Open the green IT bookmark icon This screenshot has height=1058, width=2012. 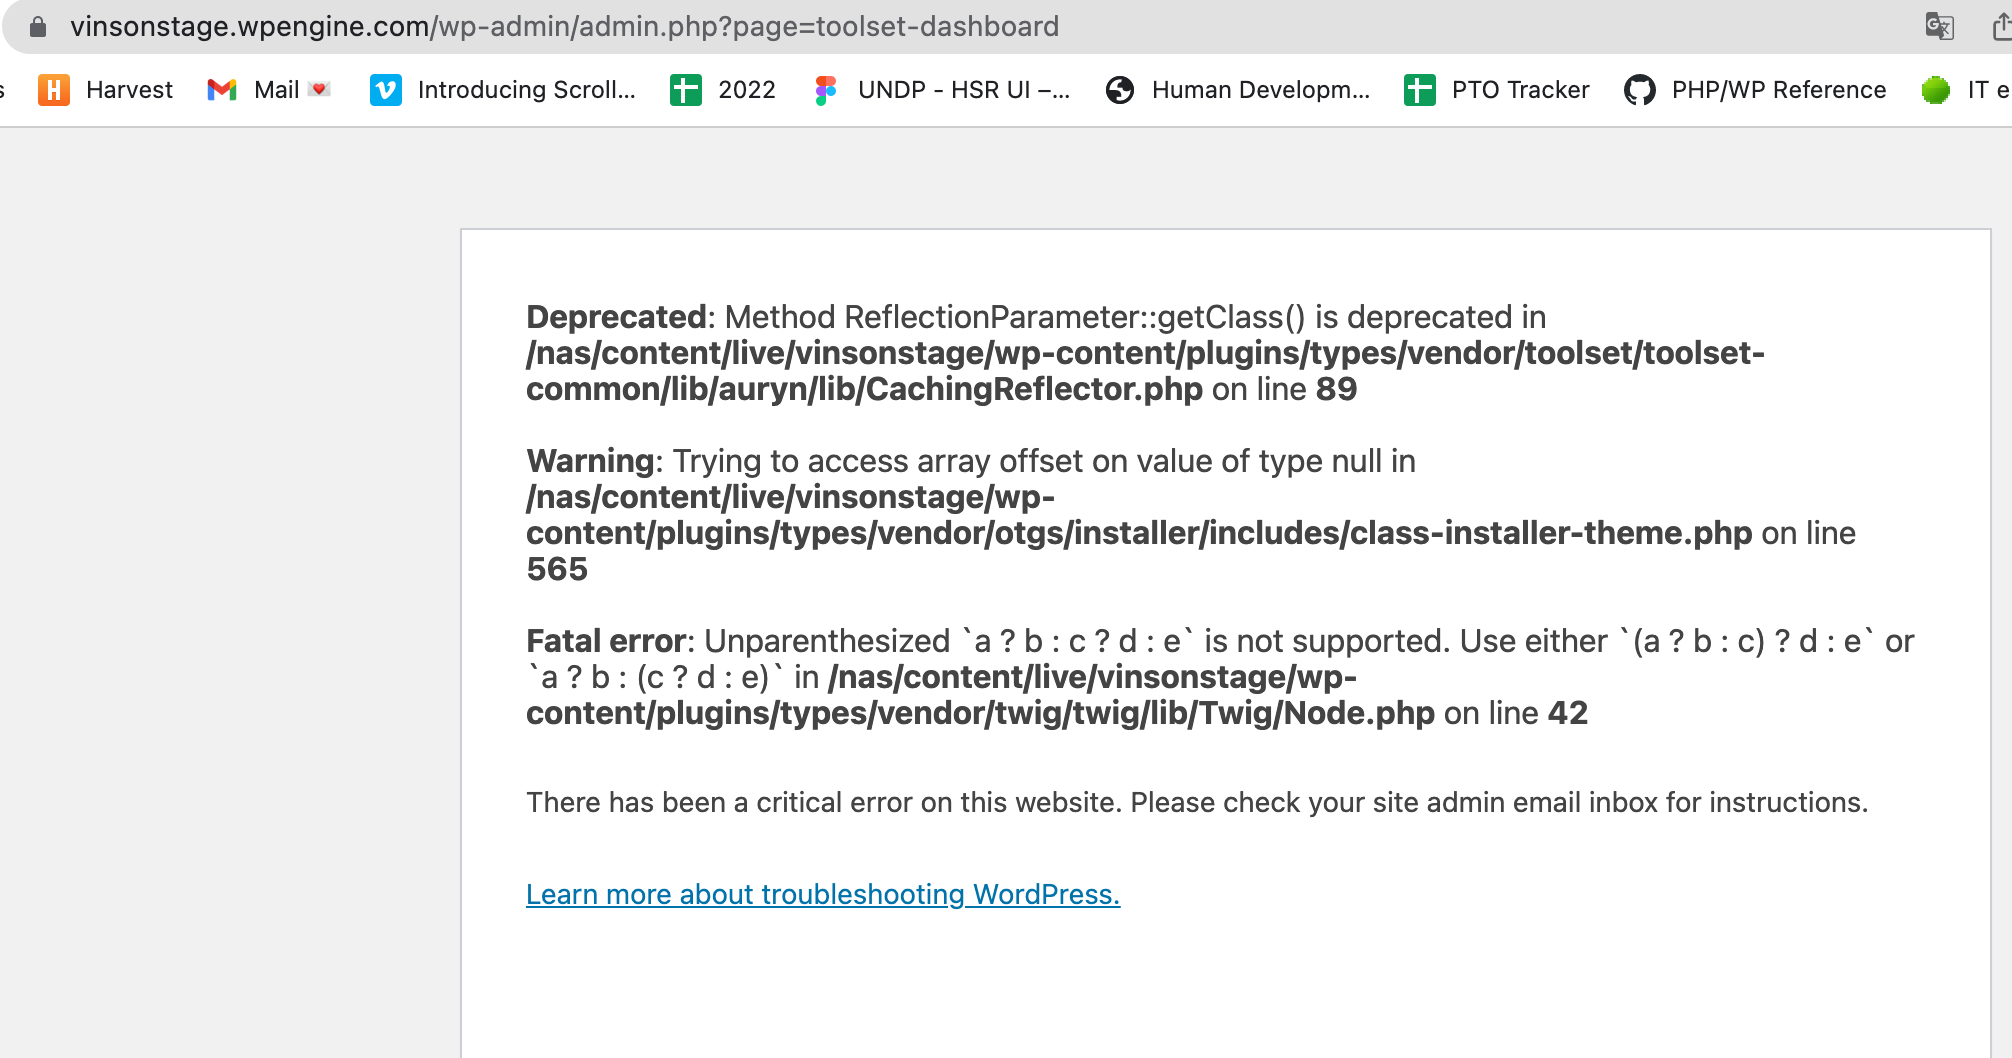click(x=1936, y=90)
